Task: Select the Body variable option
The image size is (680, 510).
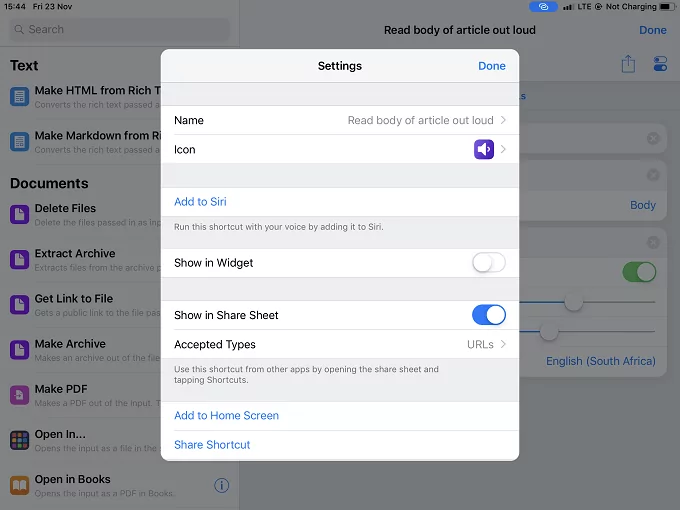Action: (643, 205)
